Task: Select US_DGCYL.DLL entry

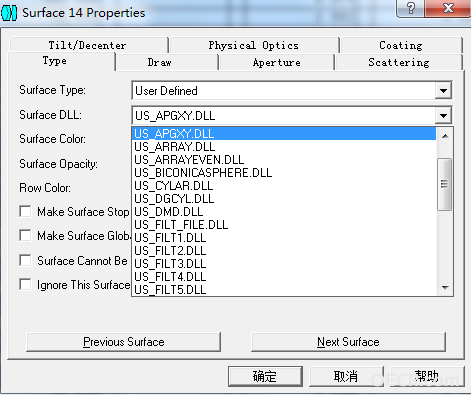Action: click(x=284, y=199)
